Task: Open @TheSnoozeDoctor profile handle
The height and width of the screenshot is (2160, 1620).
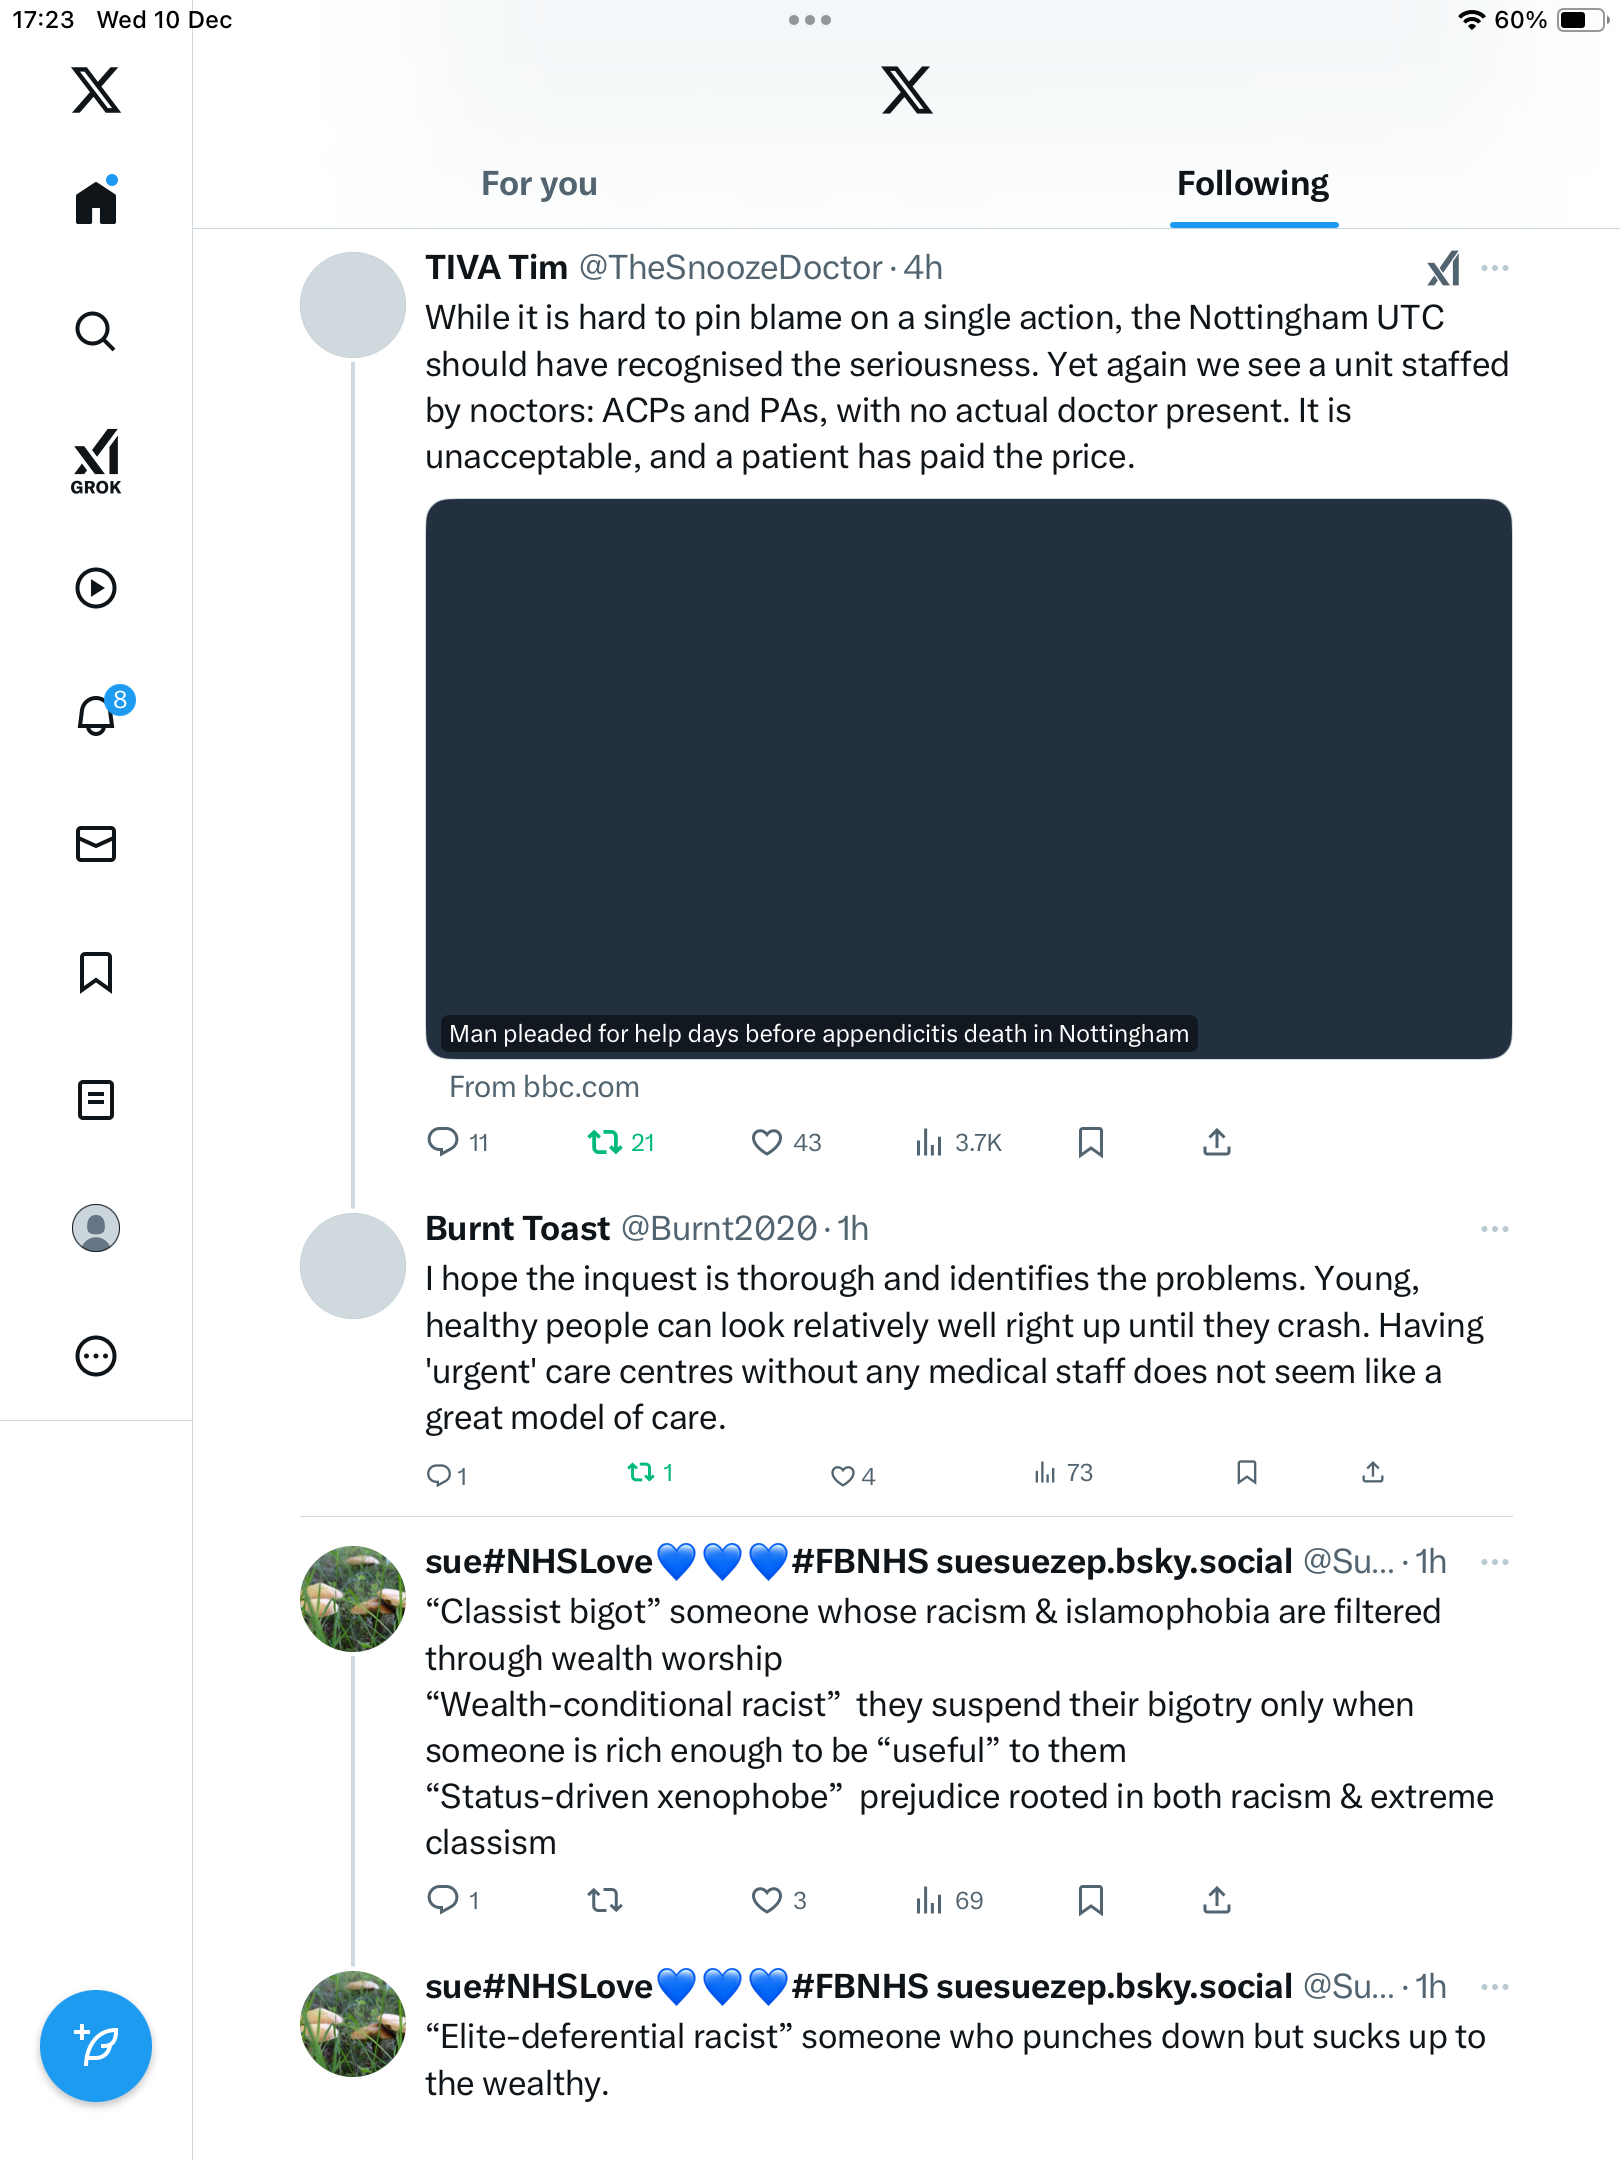Action: 730,268
